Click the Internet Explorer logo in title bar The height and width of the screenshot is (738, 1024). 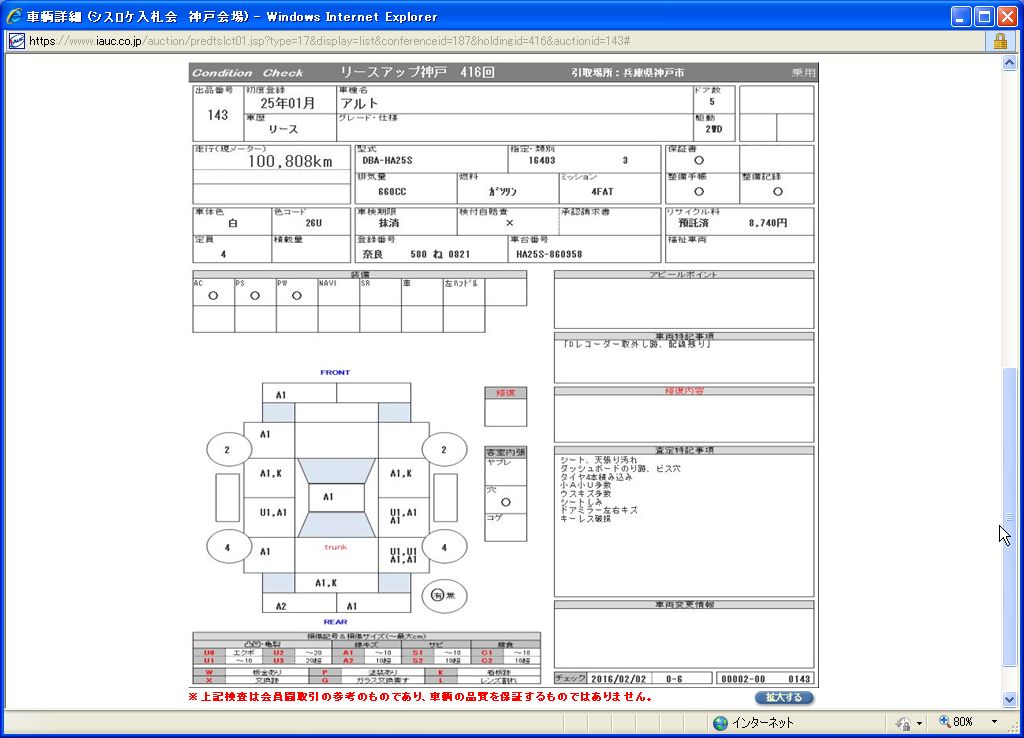coord(14,16)
